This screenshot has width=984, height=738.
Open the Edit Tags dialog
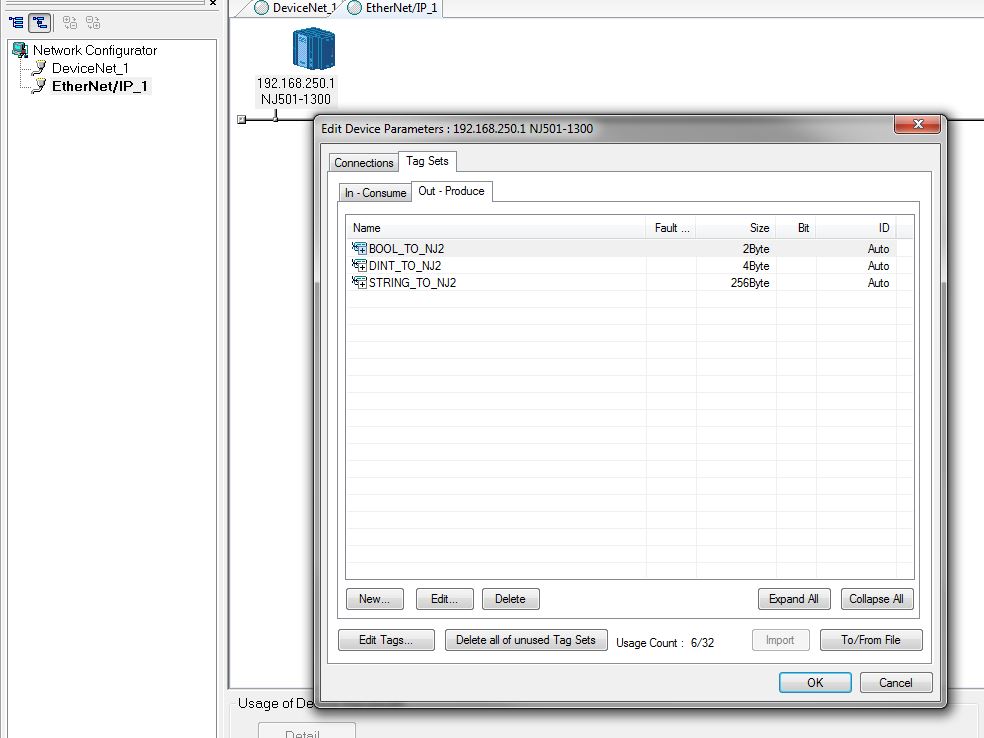point(386,640)
